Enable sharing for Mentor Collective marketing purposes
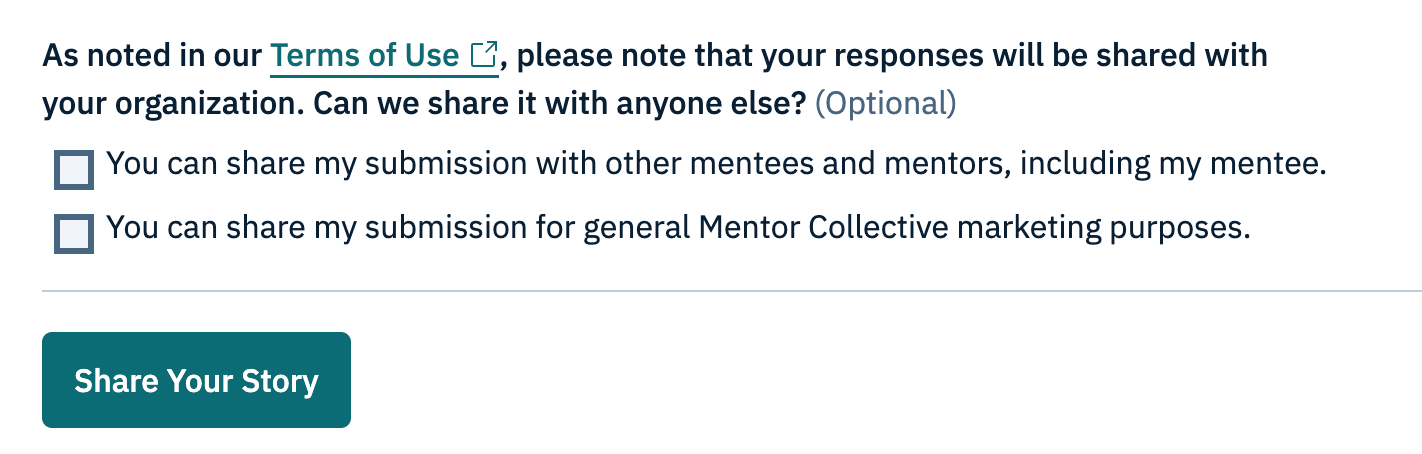Viewport: 1422px width, 454px height. point(74,235)
